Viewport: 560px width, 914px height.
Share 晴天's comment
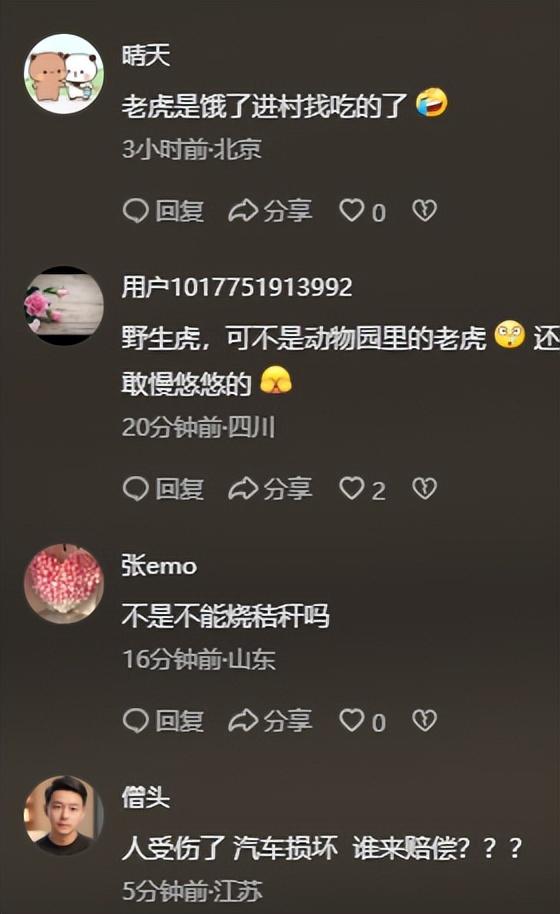coord(270,211)
